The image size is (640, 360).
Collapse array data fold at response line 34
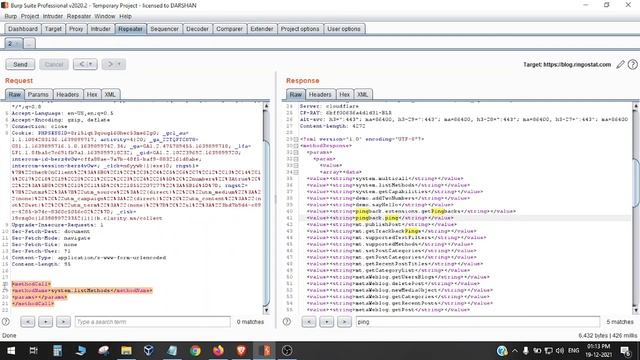(x=296, y=172)
